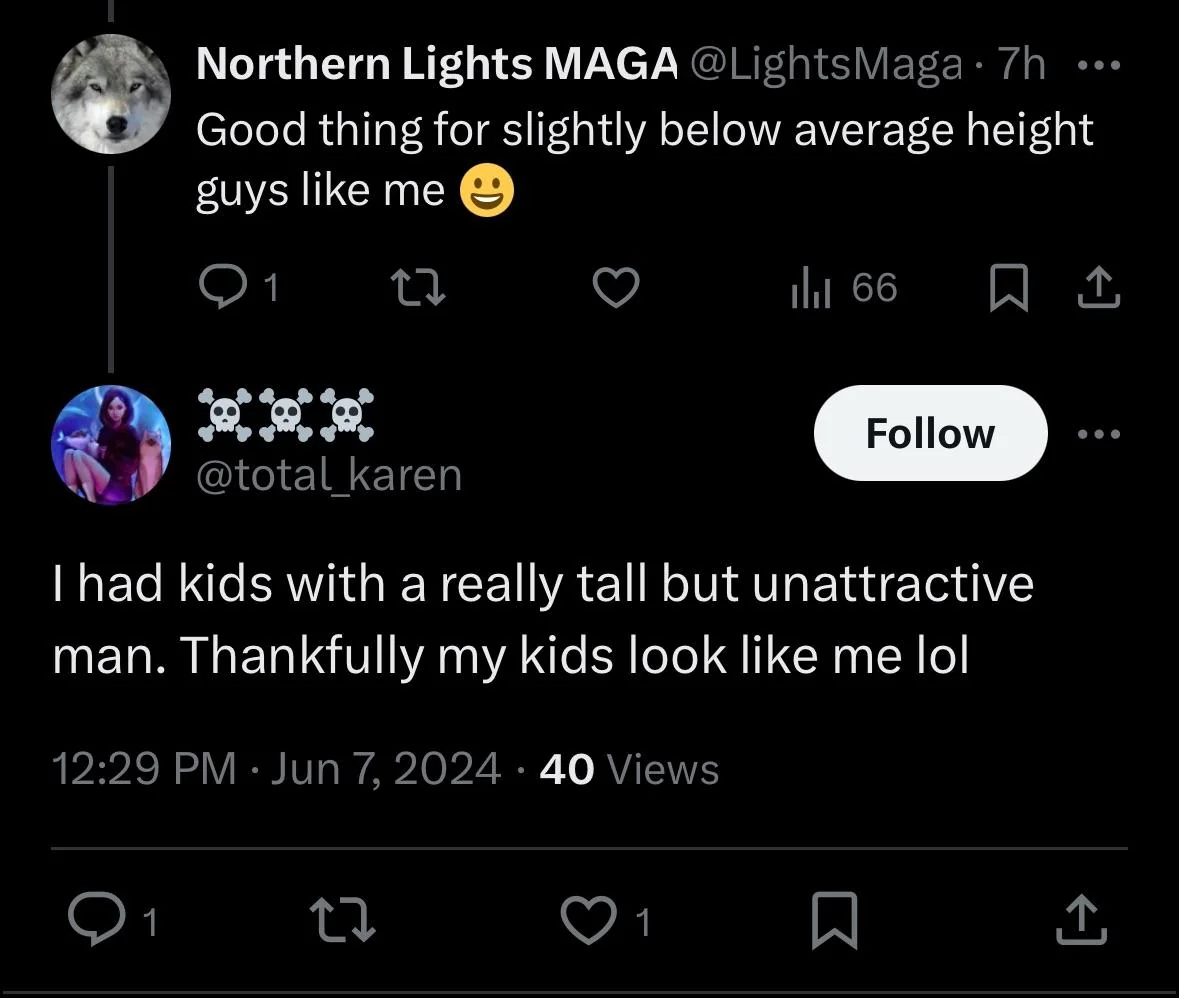Share the @total_karen tweet
Viewport: 1179px width, 998px height.
[x=1081, y=919]
